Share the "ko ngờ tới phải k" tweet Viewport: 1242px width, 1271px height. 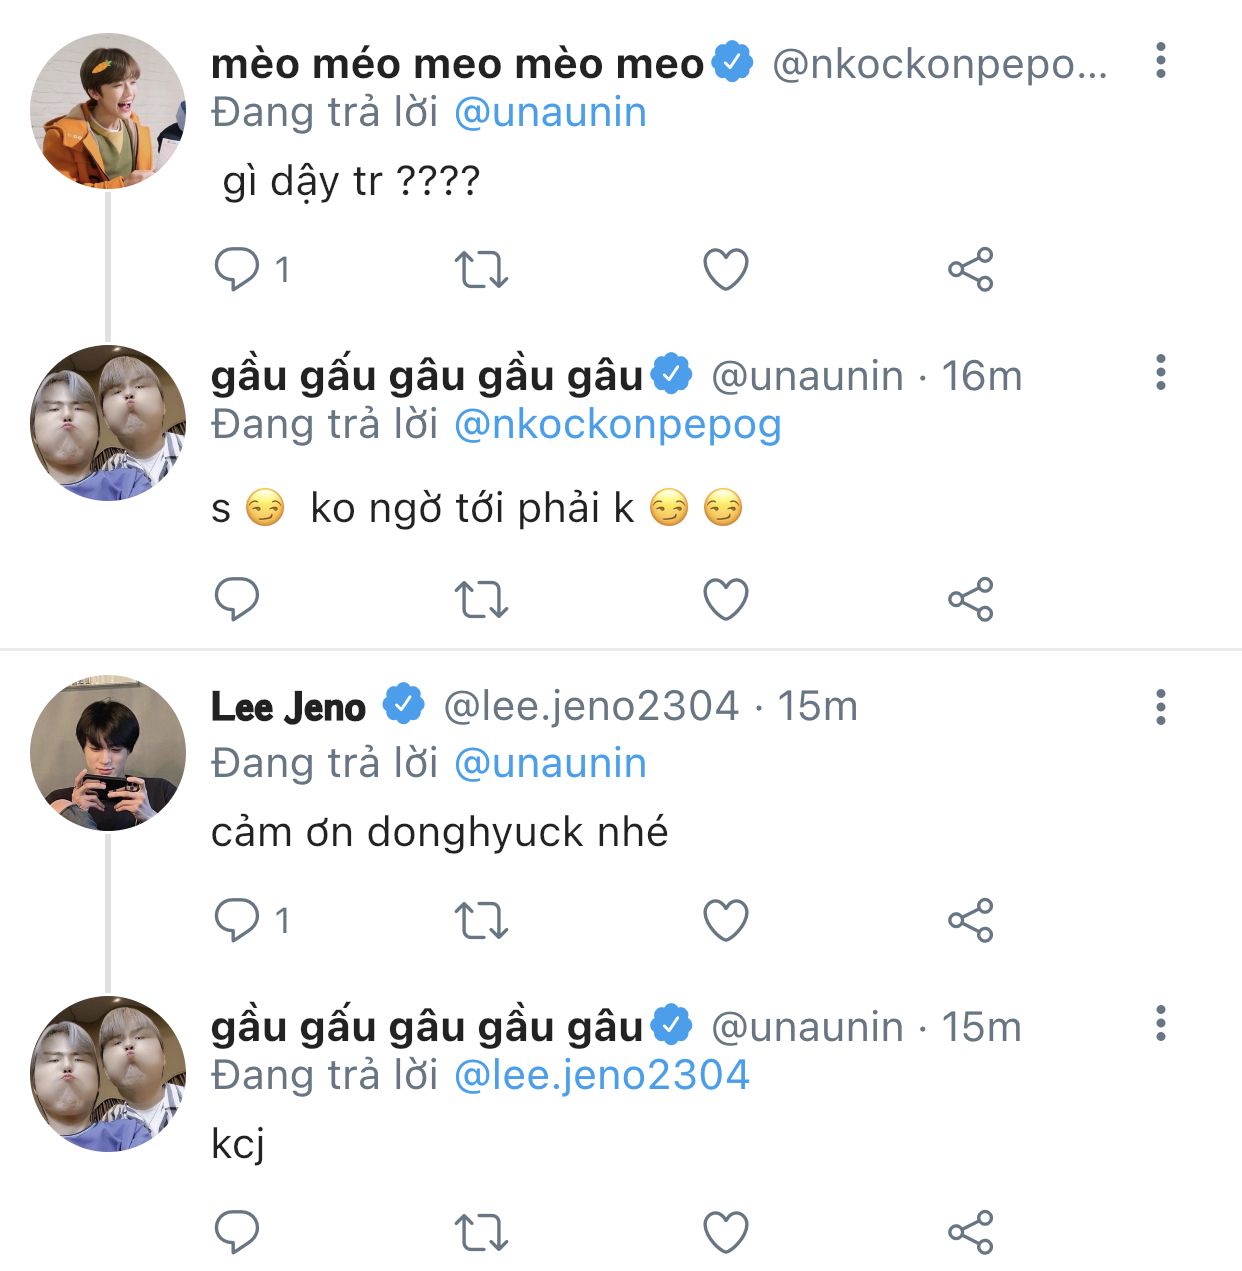click(970, 600)
